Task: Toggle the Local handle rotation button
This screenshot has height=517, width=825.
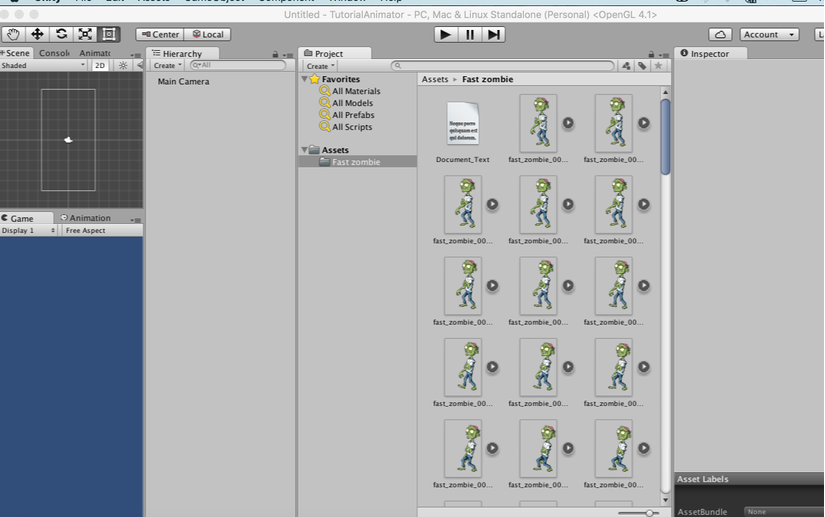Action: (208, 35)
